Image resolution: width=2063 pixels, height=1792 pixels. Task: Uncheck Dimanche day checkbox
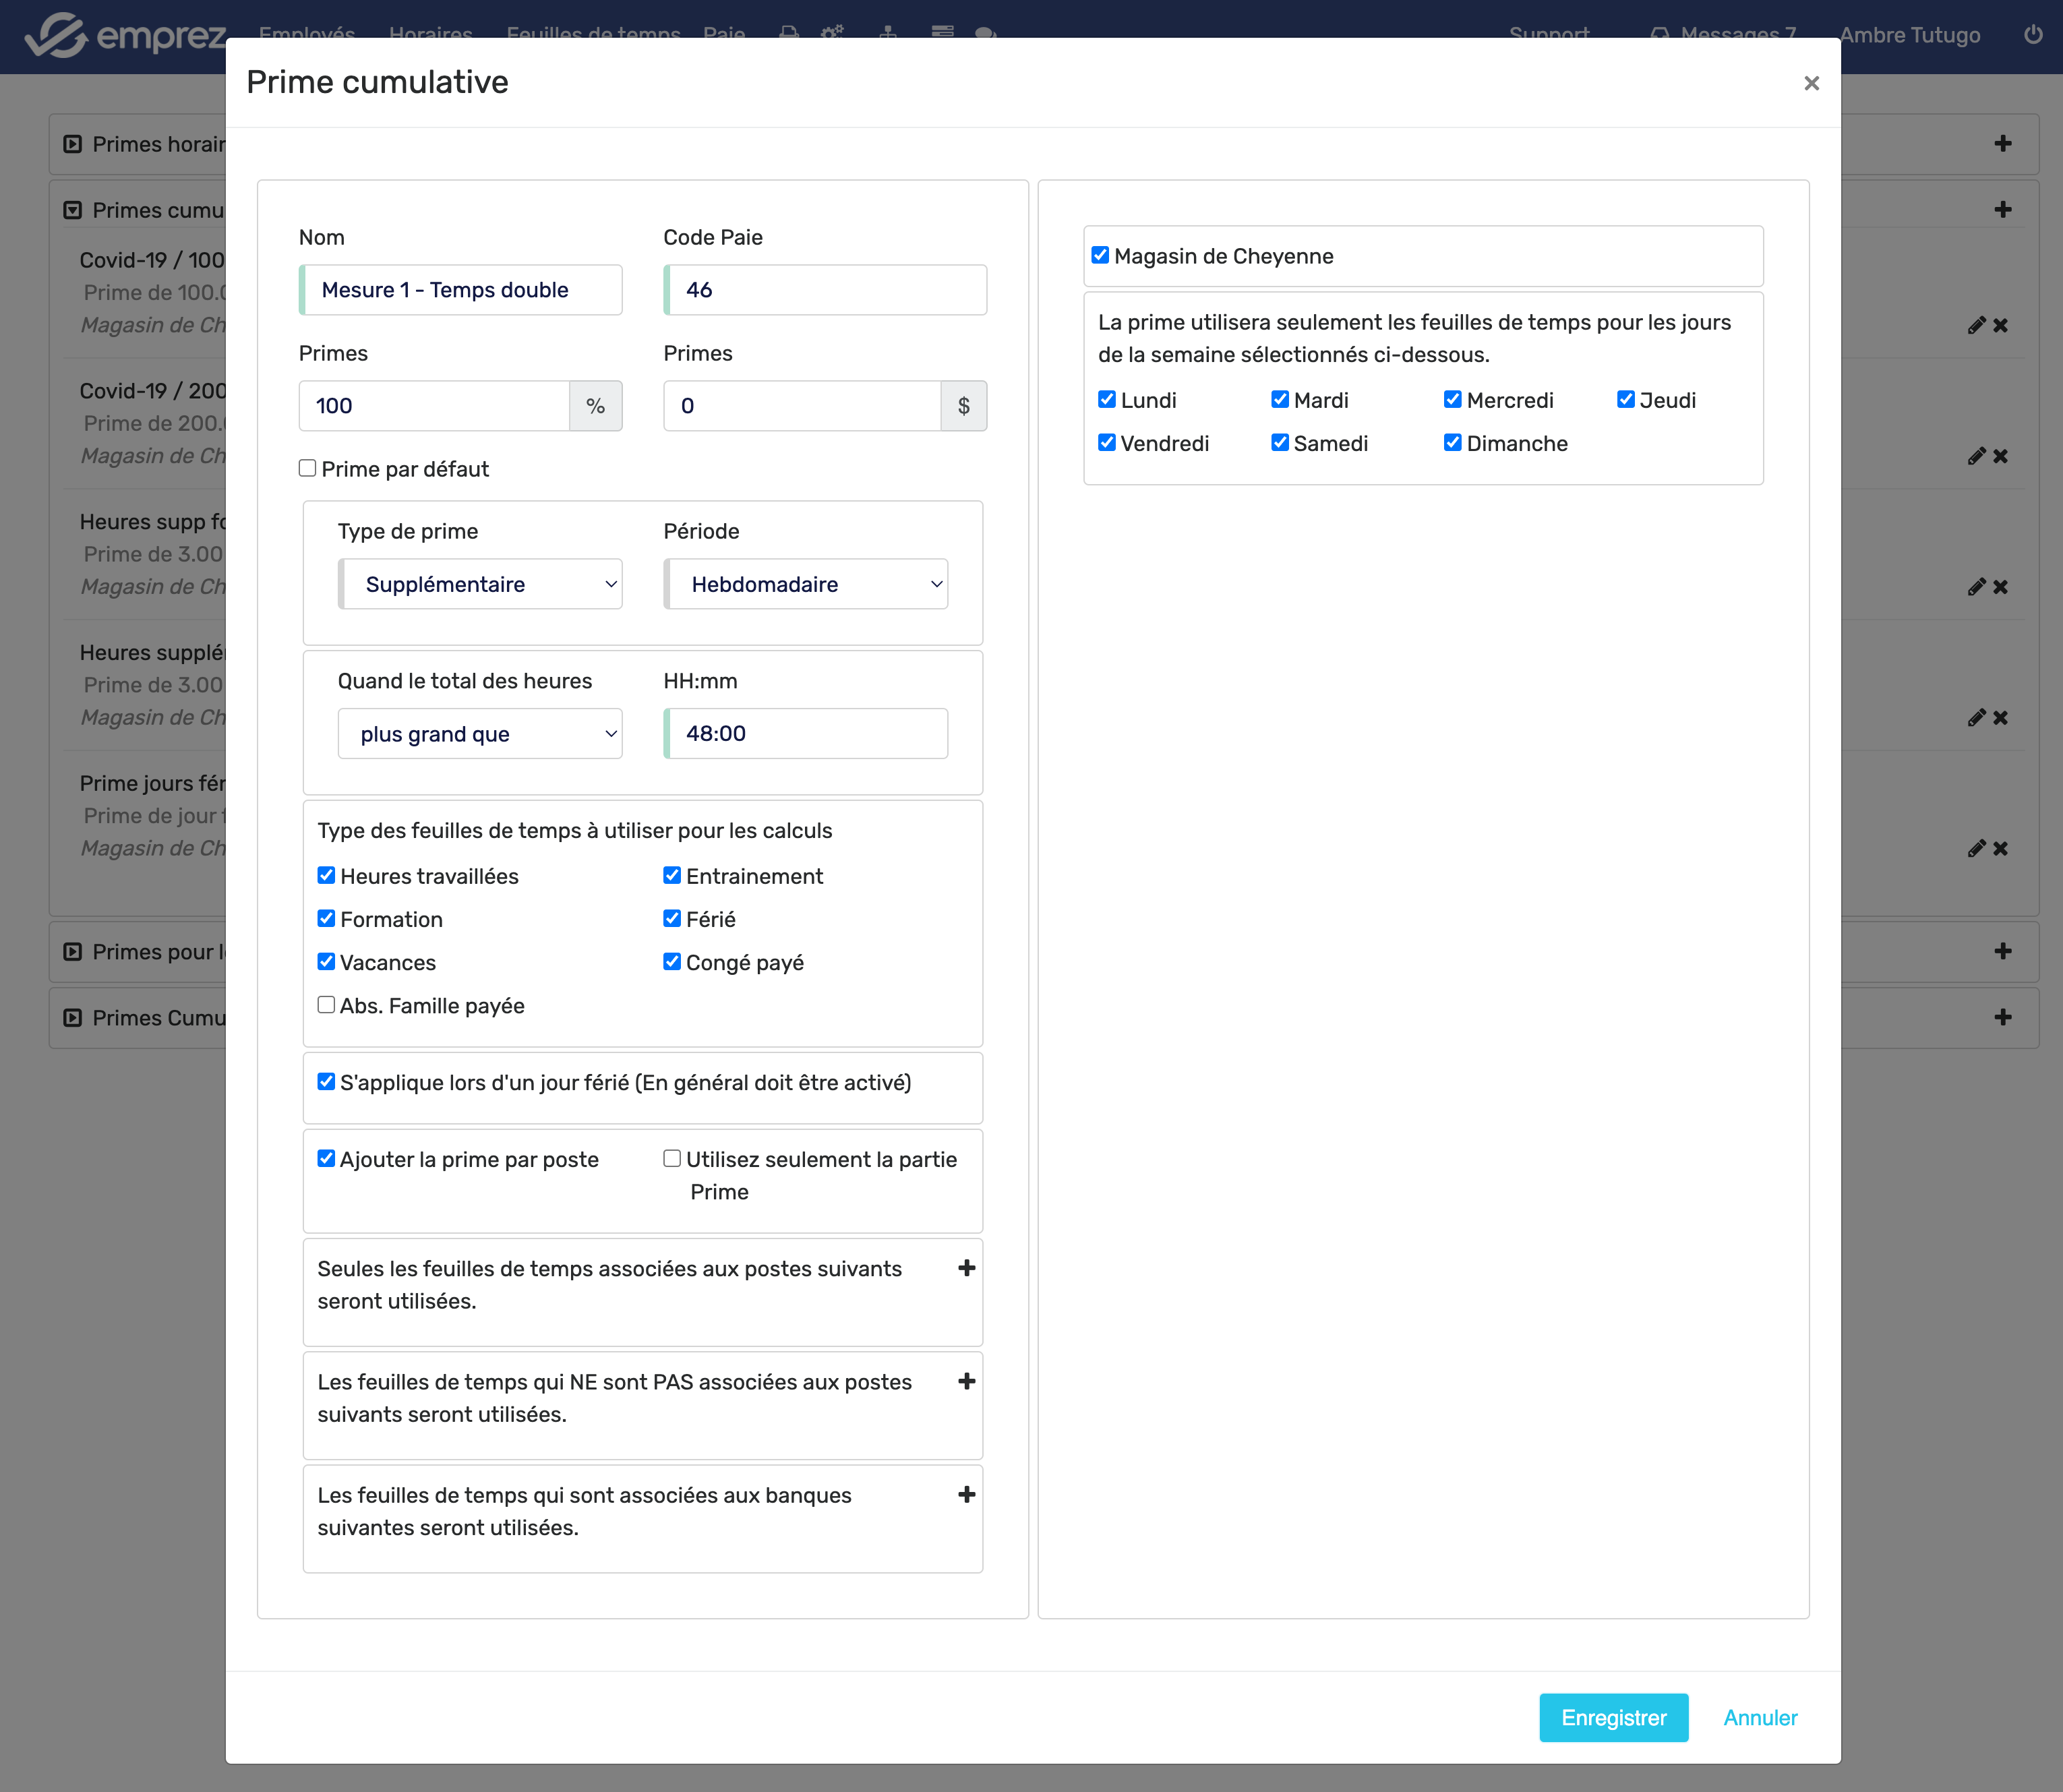point(1452,442)
